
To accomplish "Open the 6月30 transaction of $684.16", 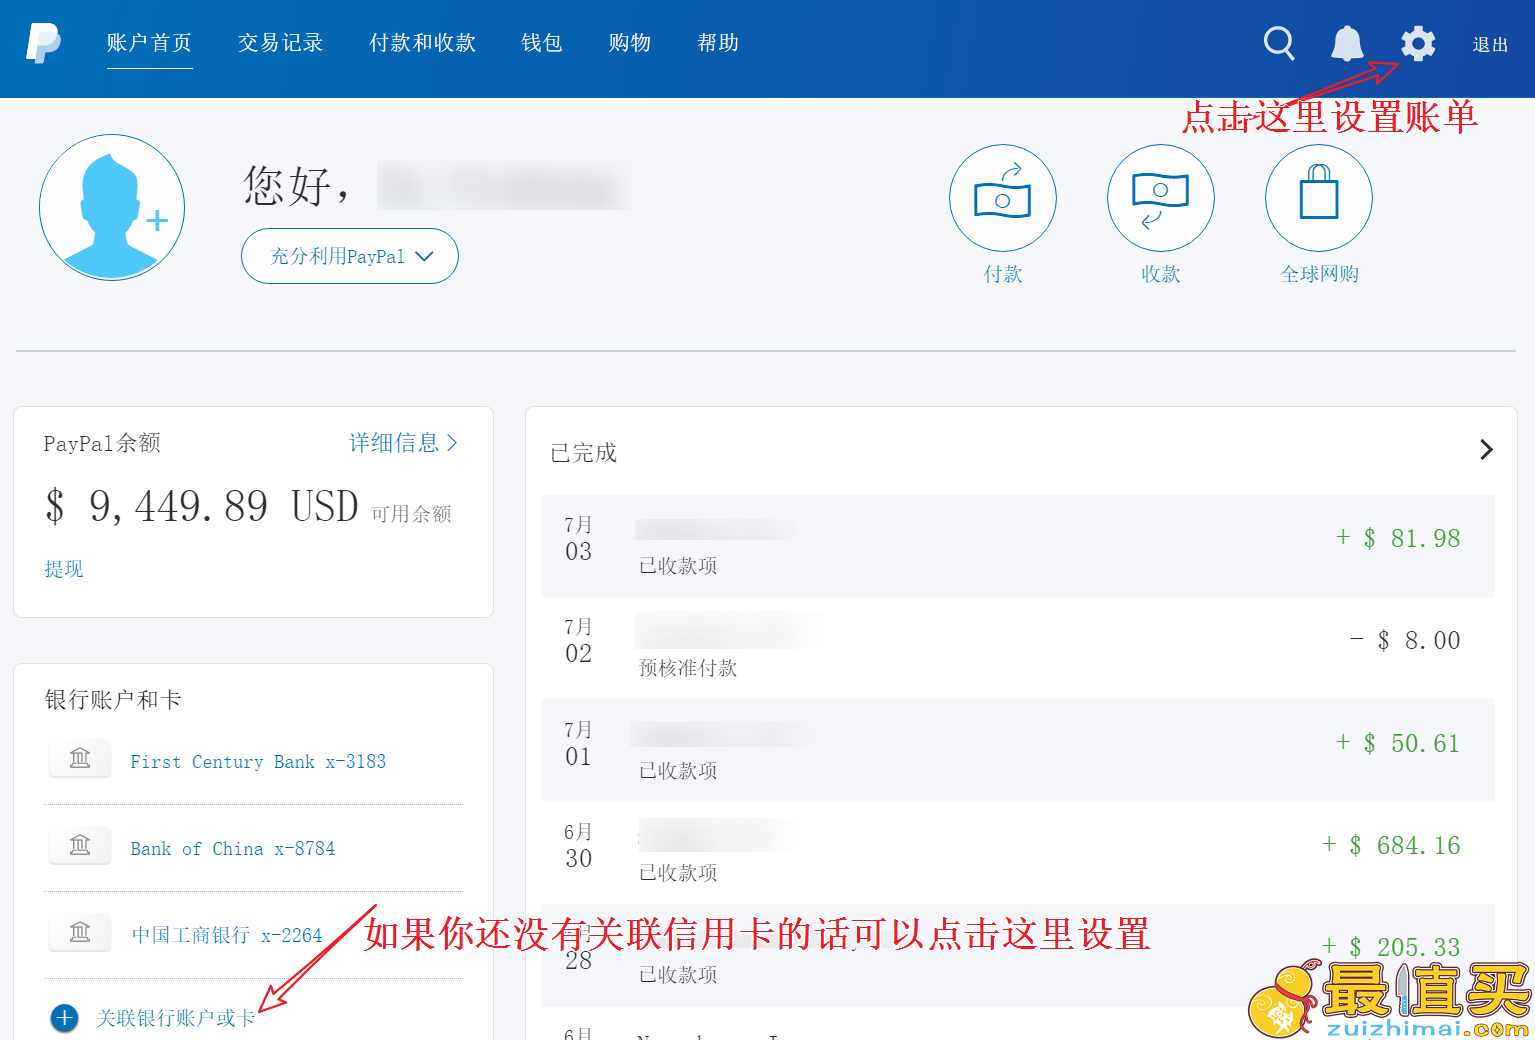I will pos(1018,852).
